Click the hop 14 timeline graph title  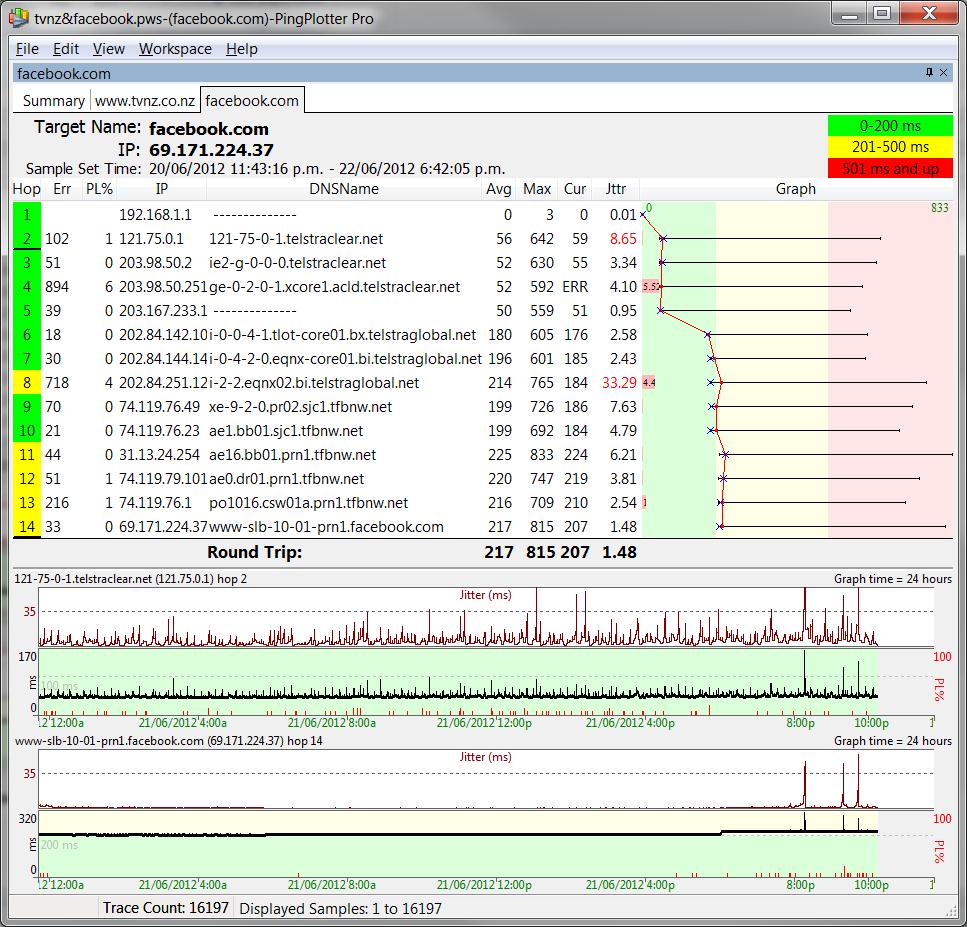click(168, 741)
